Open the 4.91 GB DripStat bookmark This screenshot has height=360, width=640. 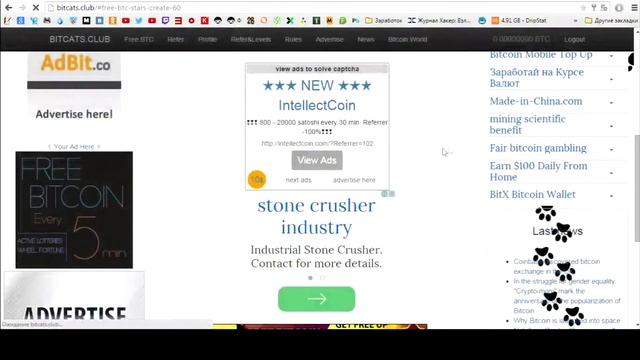(x=519, y=20)
